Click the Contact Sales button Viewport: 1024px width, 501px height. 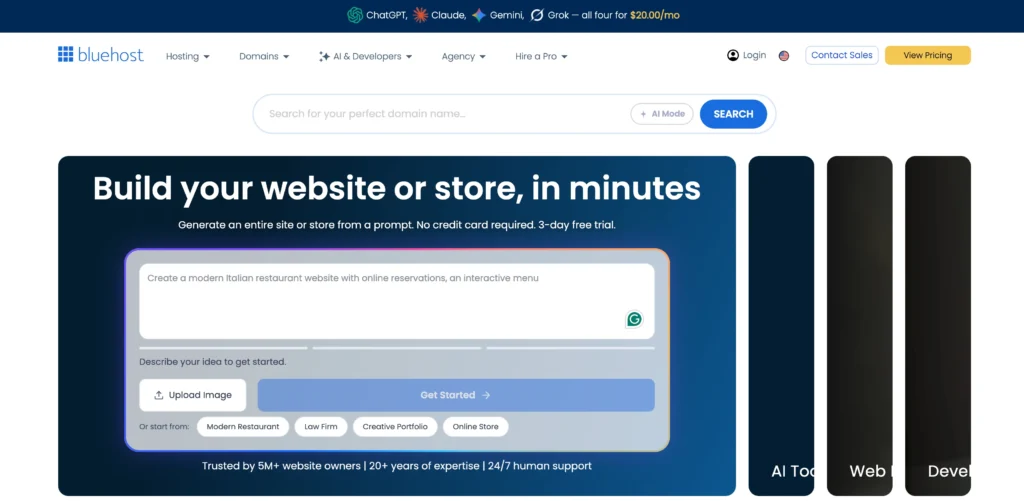(x=842, y=56)
